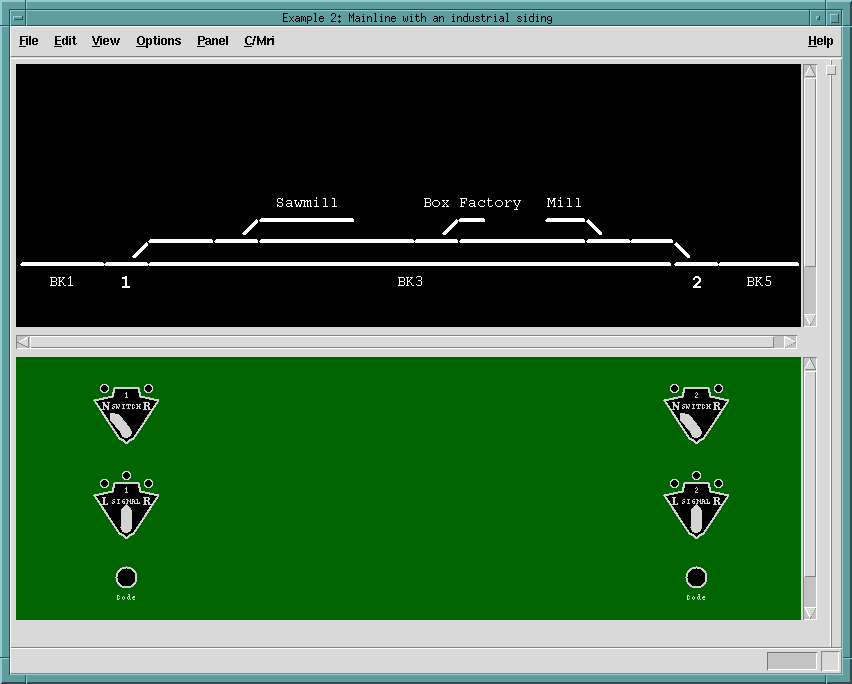This screenshot has height=684, width=852.
Task: Open the Panel menu
Action: coord(212,41)
